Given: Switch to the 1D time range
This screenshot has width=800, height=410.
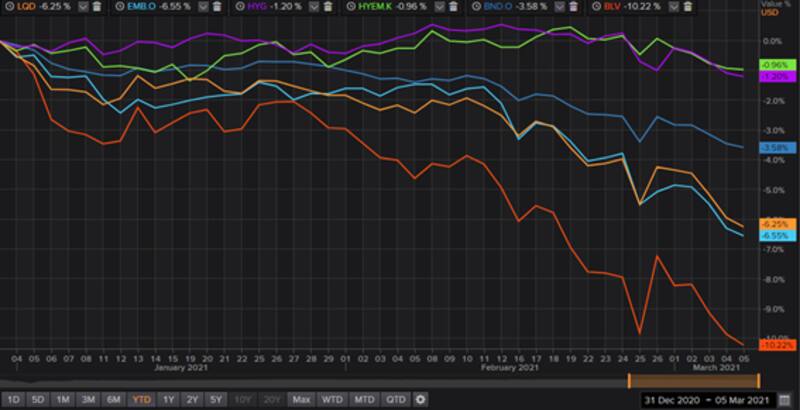Looking at the screenshot, I should 12,400.
